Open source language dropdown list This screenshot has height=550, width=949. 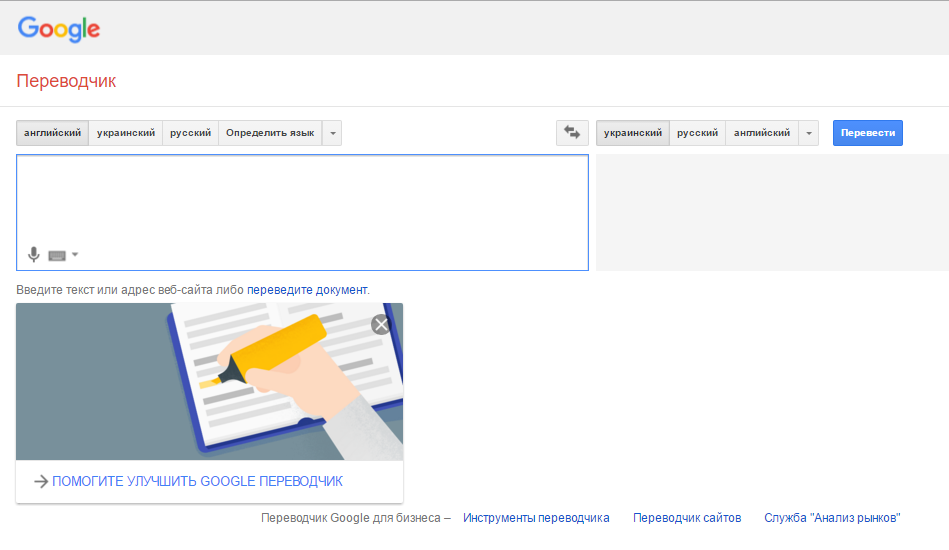point(332,133)
